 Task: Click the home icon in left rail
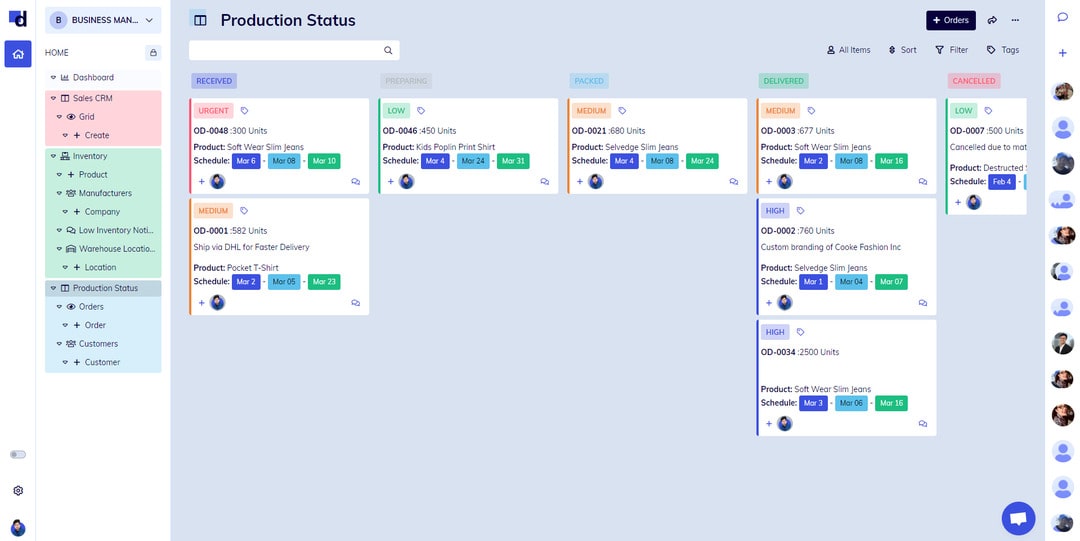click(18, 54)
